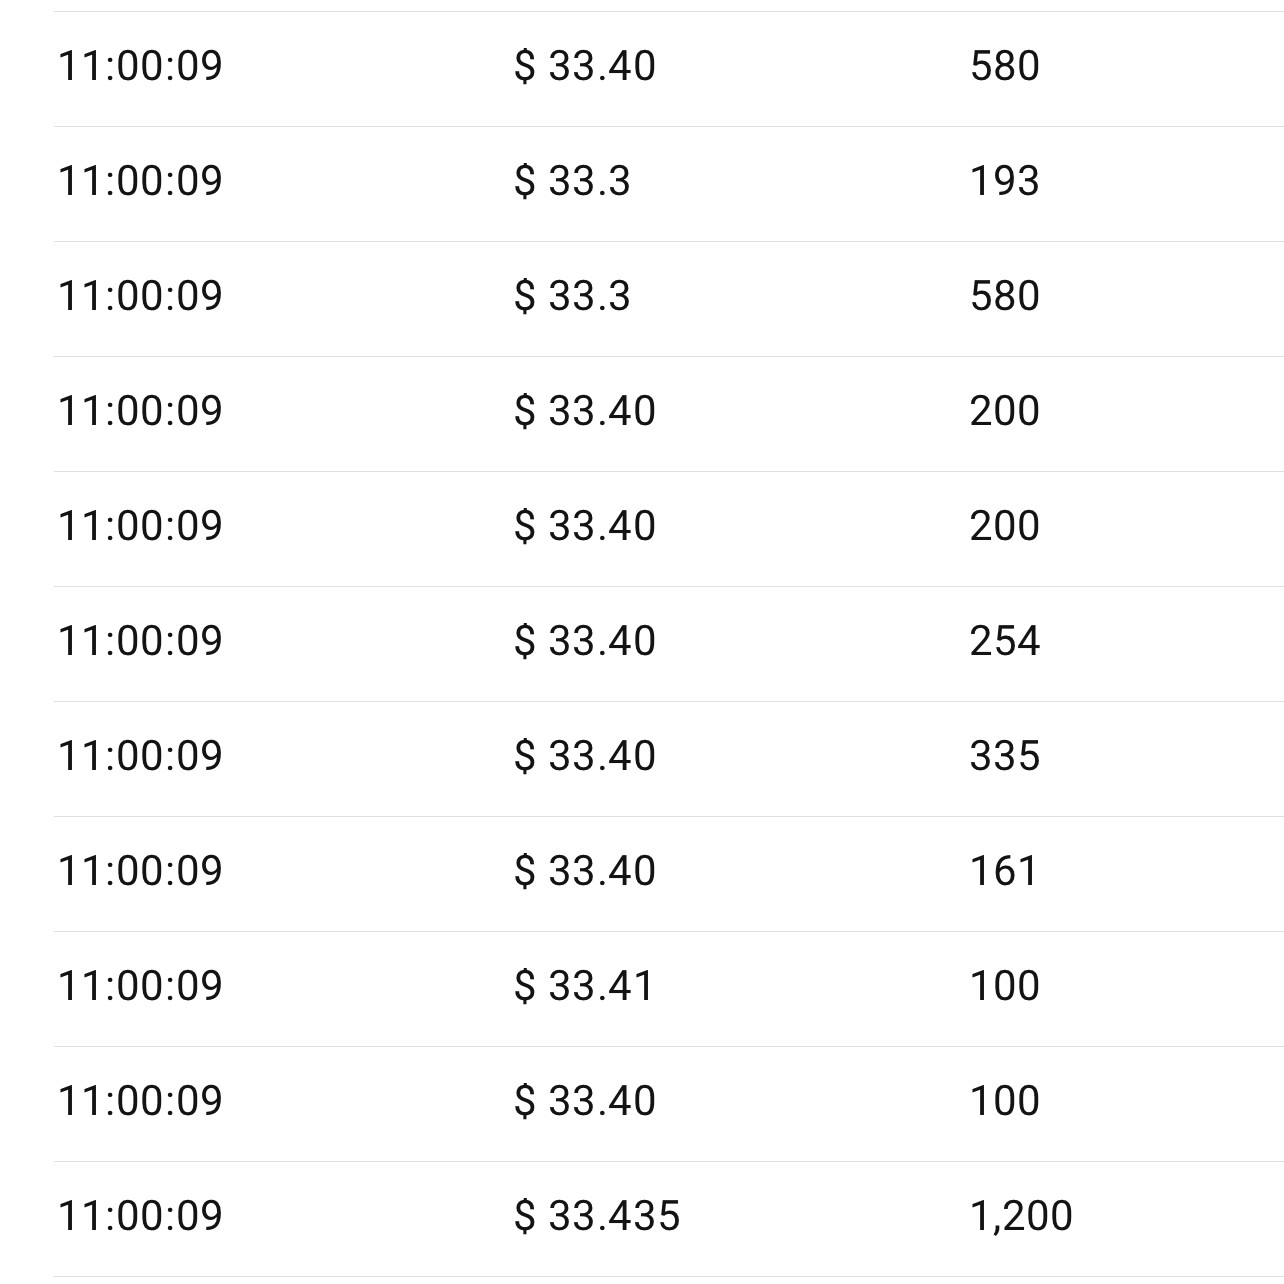The image size is (1284, 1284).
Task: Select the price in the 335-volume row
Action: coord(585,756)
